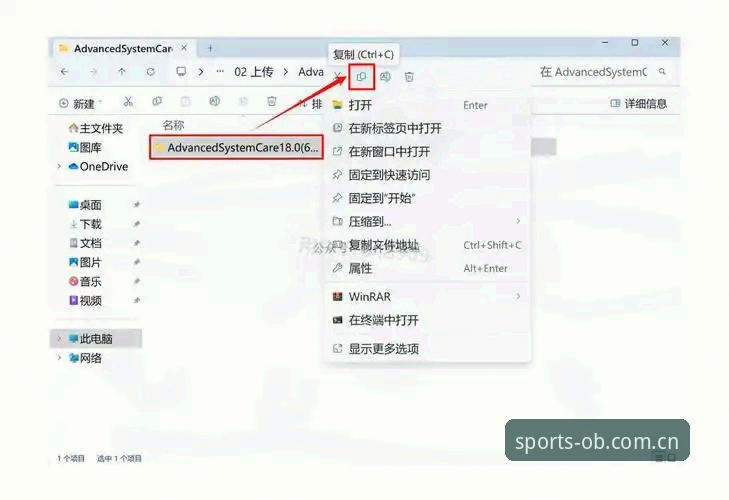
Task: Click the Rename icon in the command toolbar
Action: [x=214, y=101]
